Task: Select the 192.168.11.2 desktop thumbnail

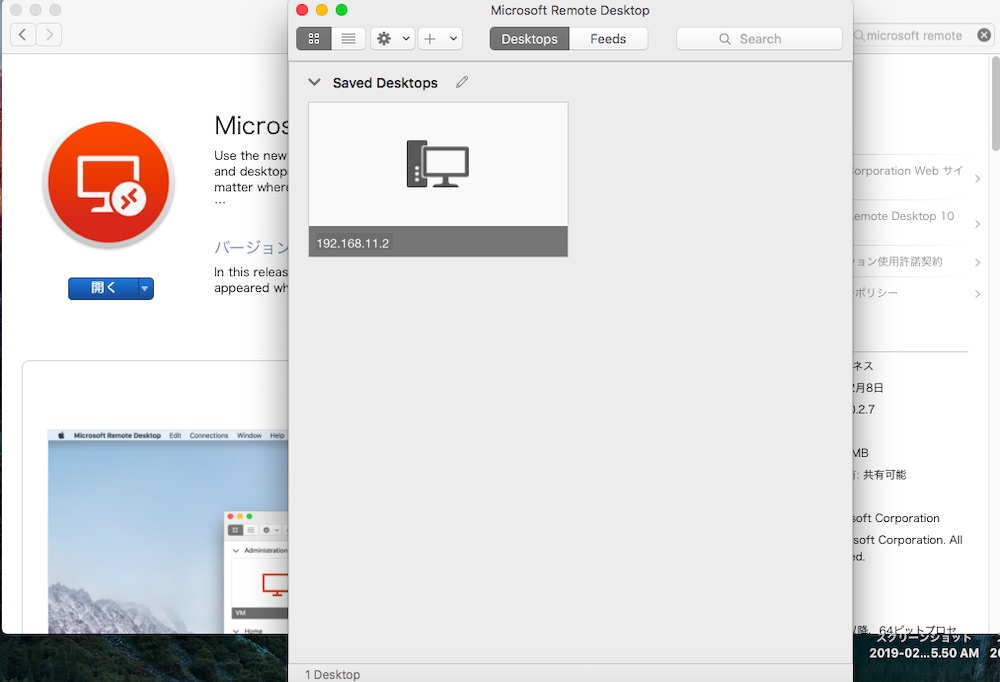Action: pyautogui.click(x=438, y=179)
